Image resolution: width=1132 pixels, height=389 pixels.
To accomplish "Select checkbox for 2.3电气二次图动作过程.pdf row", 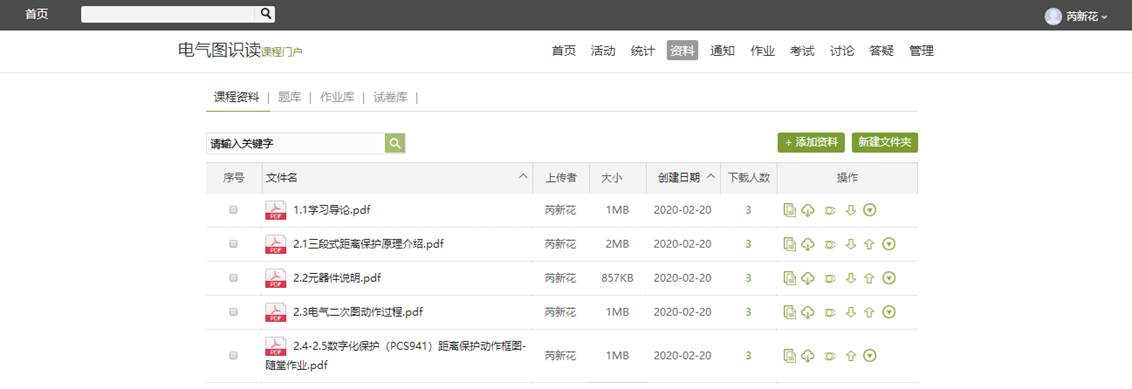I will 233,312.
